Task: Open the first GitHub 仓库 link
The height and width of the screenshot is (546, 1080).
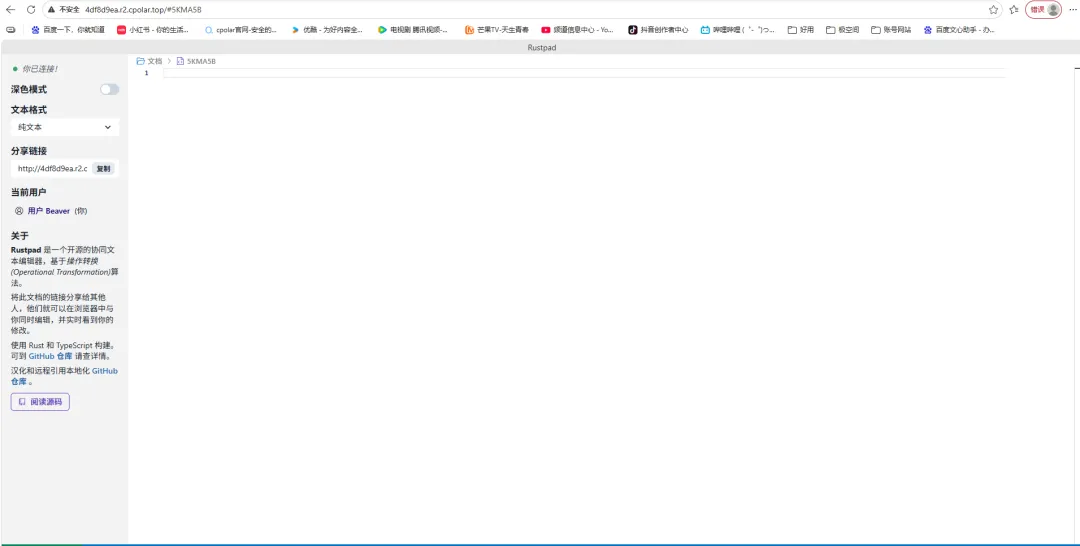Action: pyautogui.click(x=50, y=357)
